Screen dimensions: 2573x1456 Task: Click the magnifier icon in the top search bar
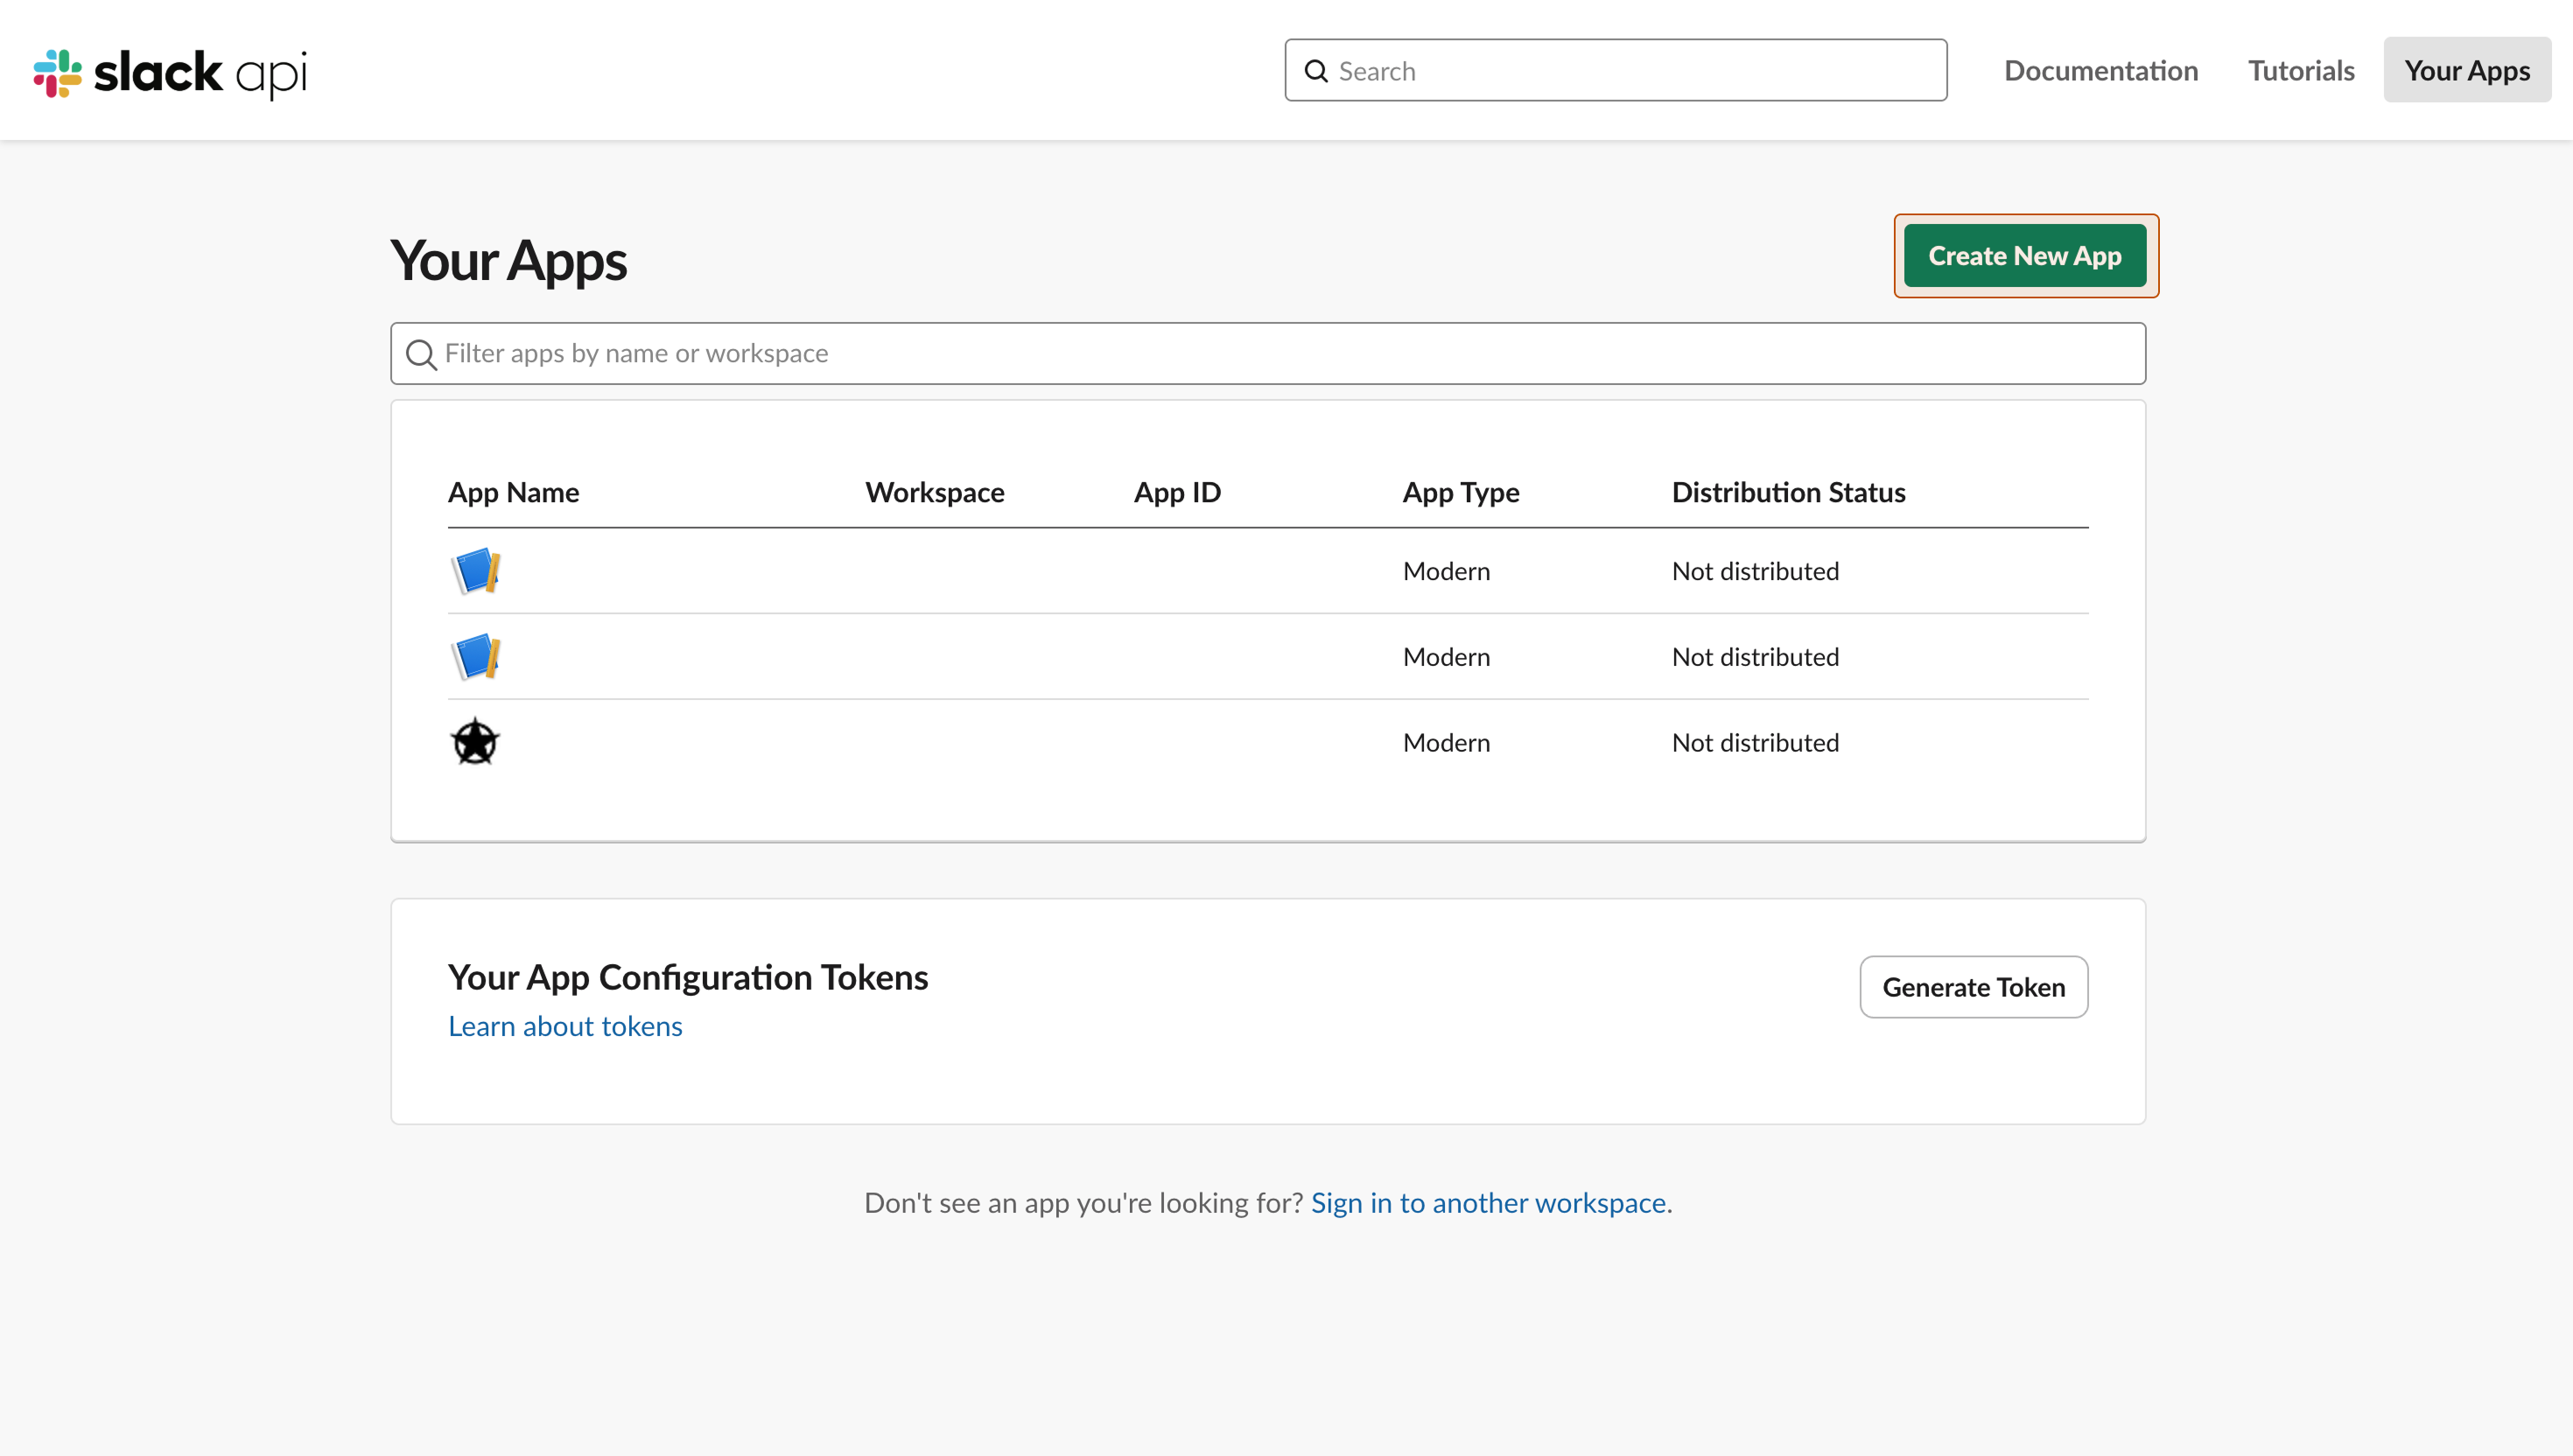pos(1316,70)
